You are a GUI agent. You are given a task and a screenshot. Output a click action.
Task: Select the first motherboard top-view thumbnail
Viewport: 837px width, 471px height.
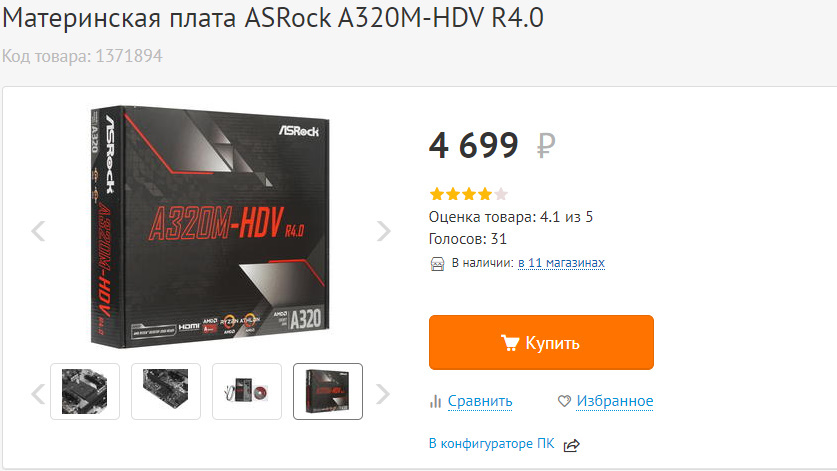click(85, 391)
